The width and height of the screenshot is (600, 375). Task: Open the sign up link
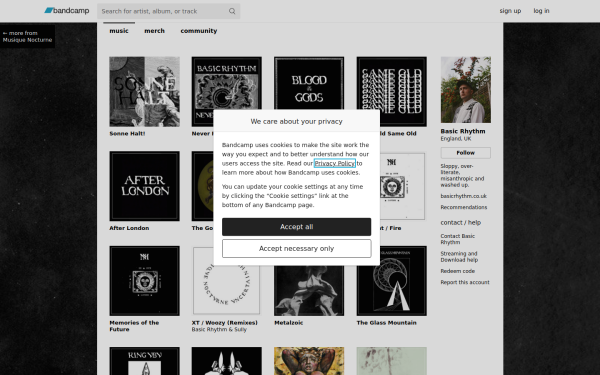pos(510,11)
